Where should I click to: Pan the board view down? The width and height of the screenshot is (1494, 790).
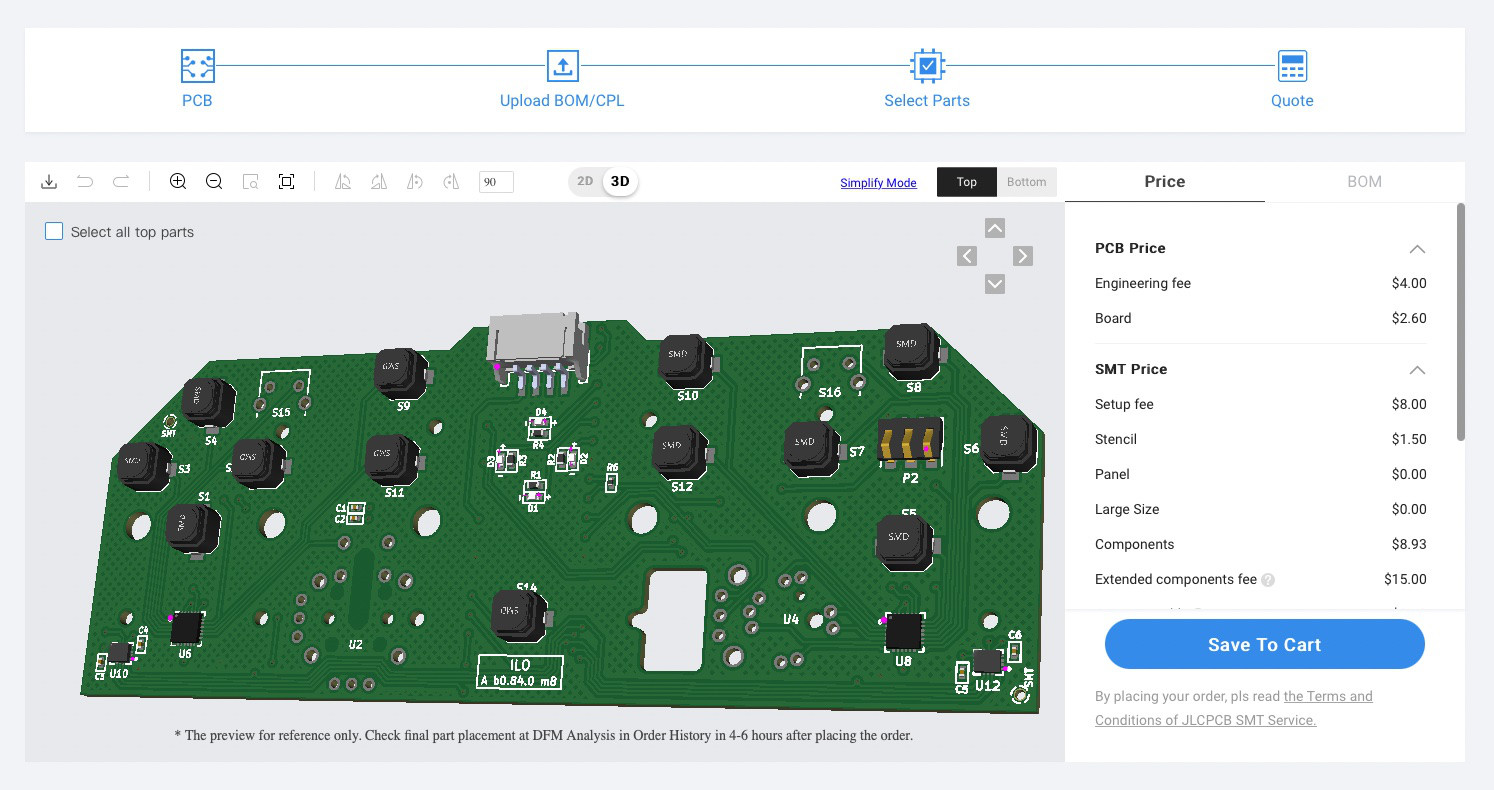tap(994, 284)
